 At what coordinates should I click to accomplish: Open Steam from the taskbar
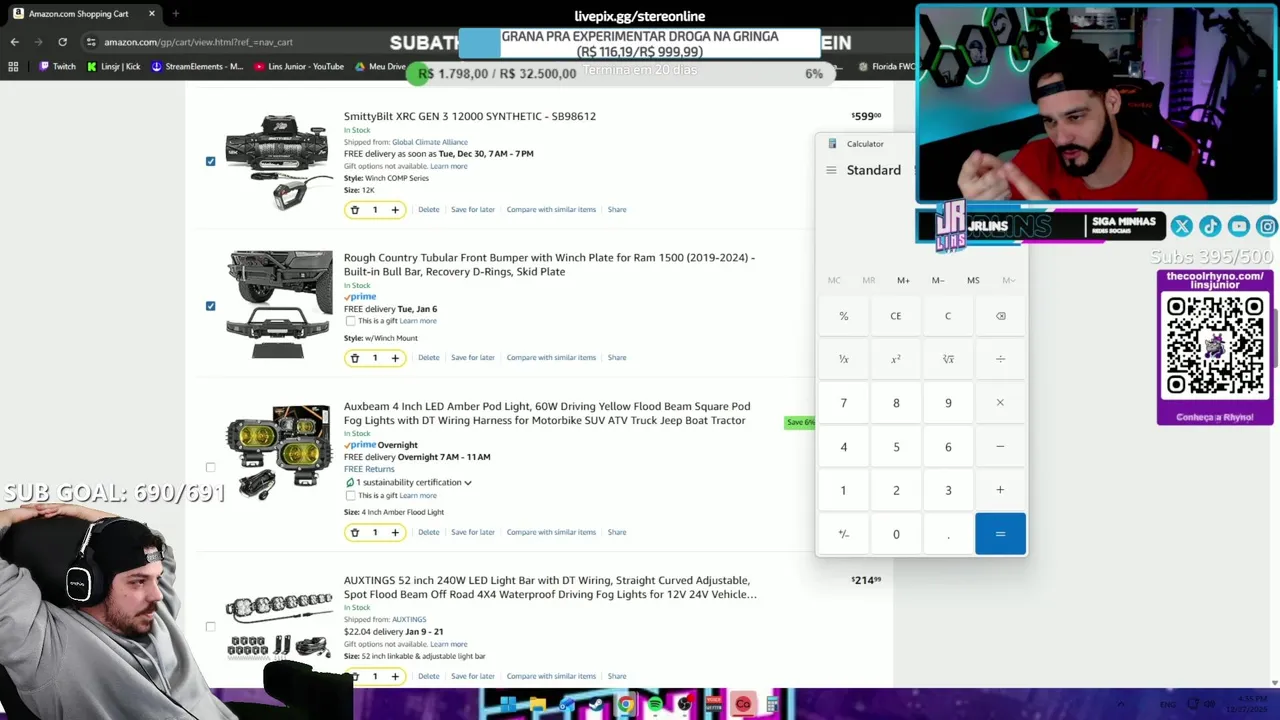point(597,705)
